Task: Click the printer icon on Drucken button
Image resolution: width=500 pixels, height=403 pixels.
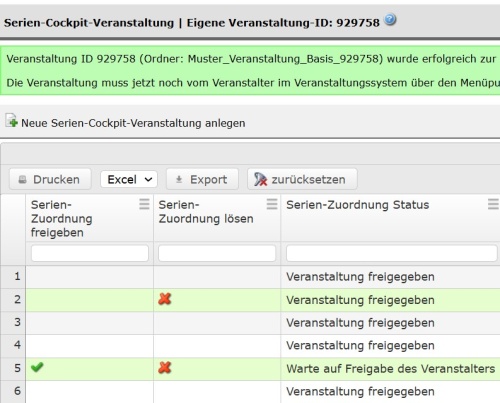Action: click(x=22, y=180)
